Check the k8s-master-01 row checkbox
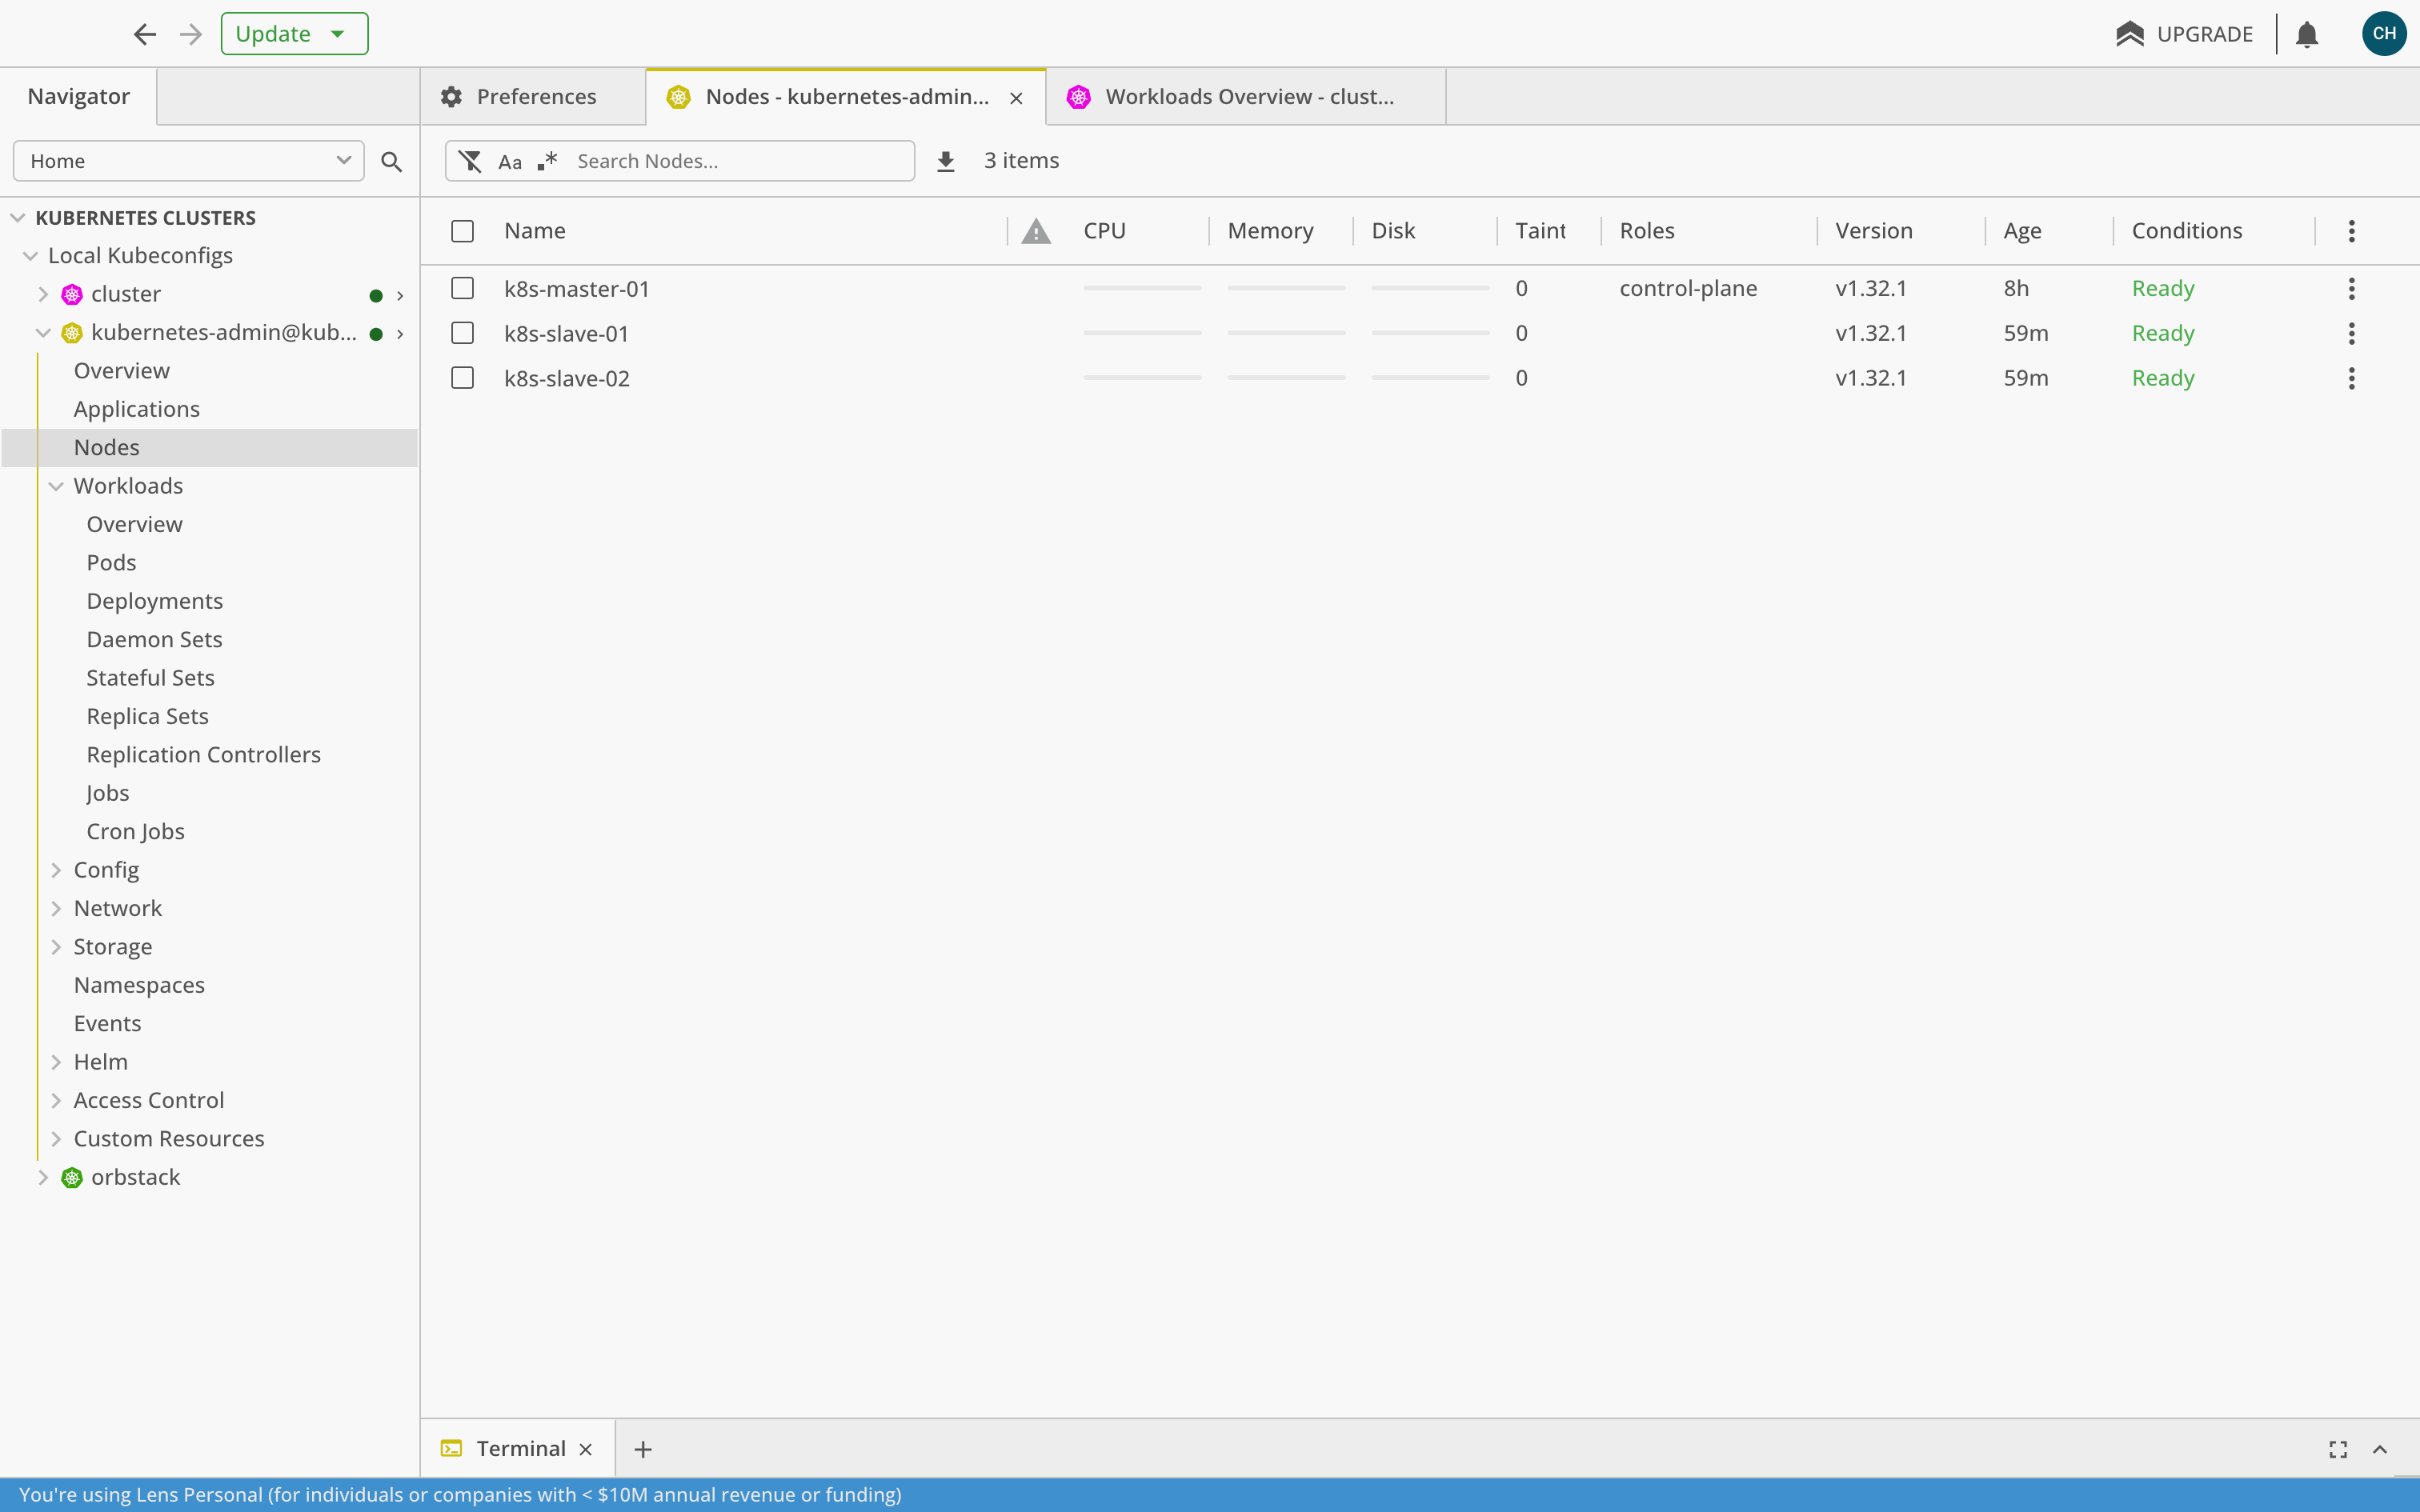Screen dimensions: 2420x1512 click(462, 288)
